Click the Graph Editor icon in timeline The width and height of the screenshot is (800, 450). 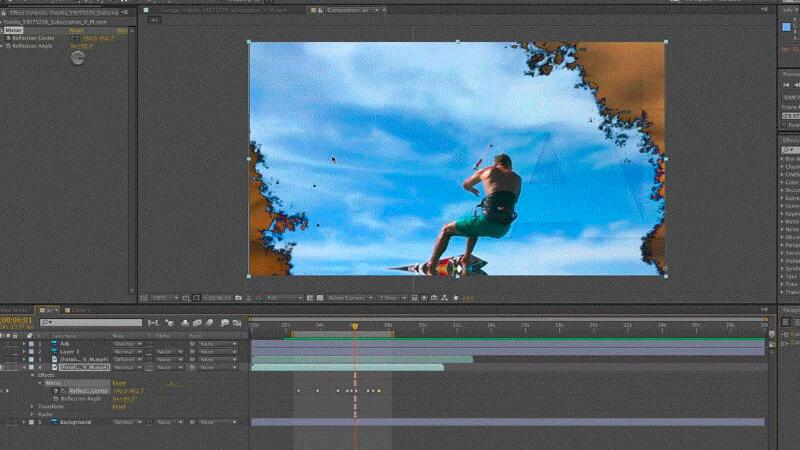coord(237,322)
